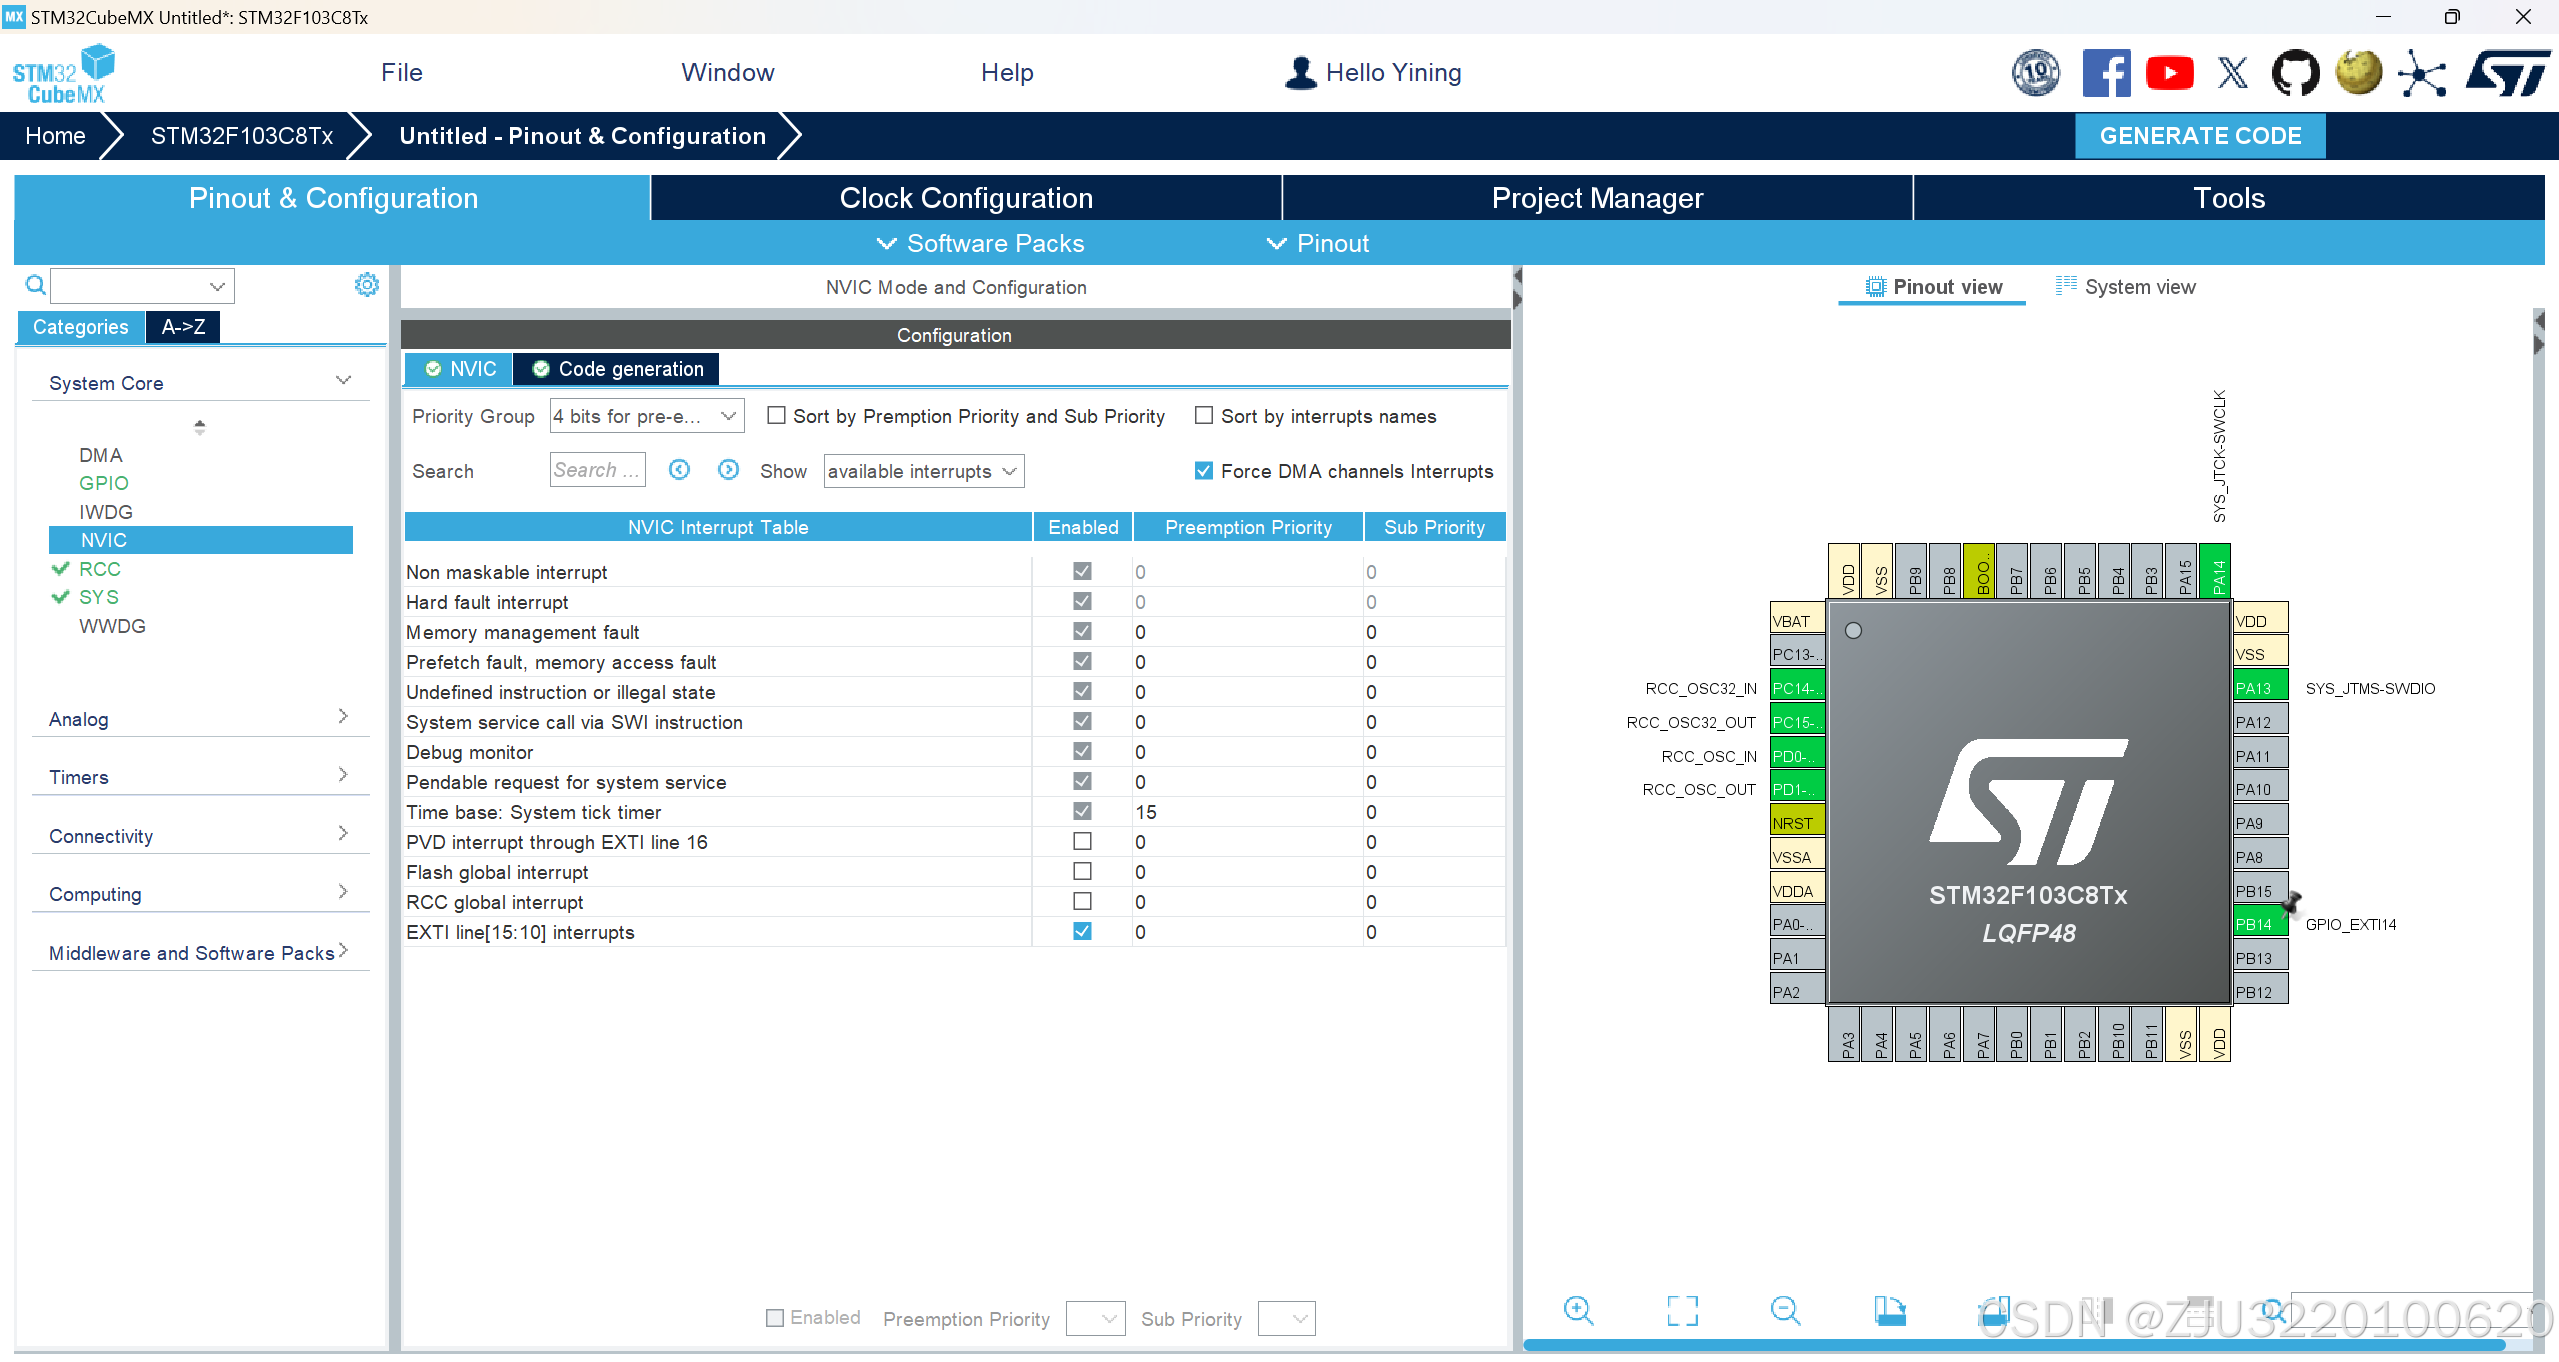The height and width of the screenshot is (1362, 2559).
Task: Open the GitHub icon link
Action: pos(2295,73)
